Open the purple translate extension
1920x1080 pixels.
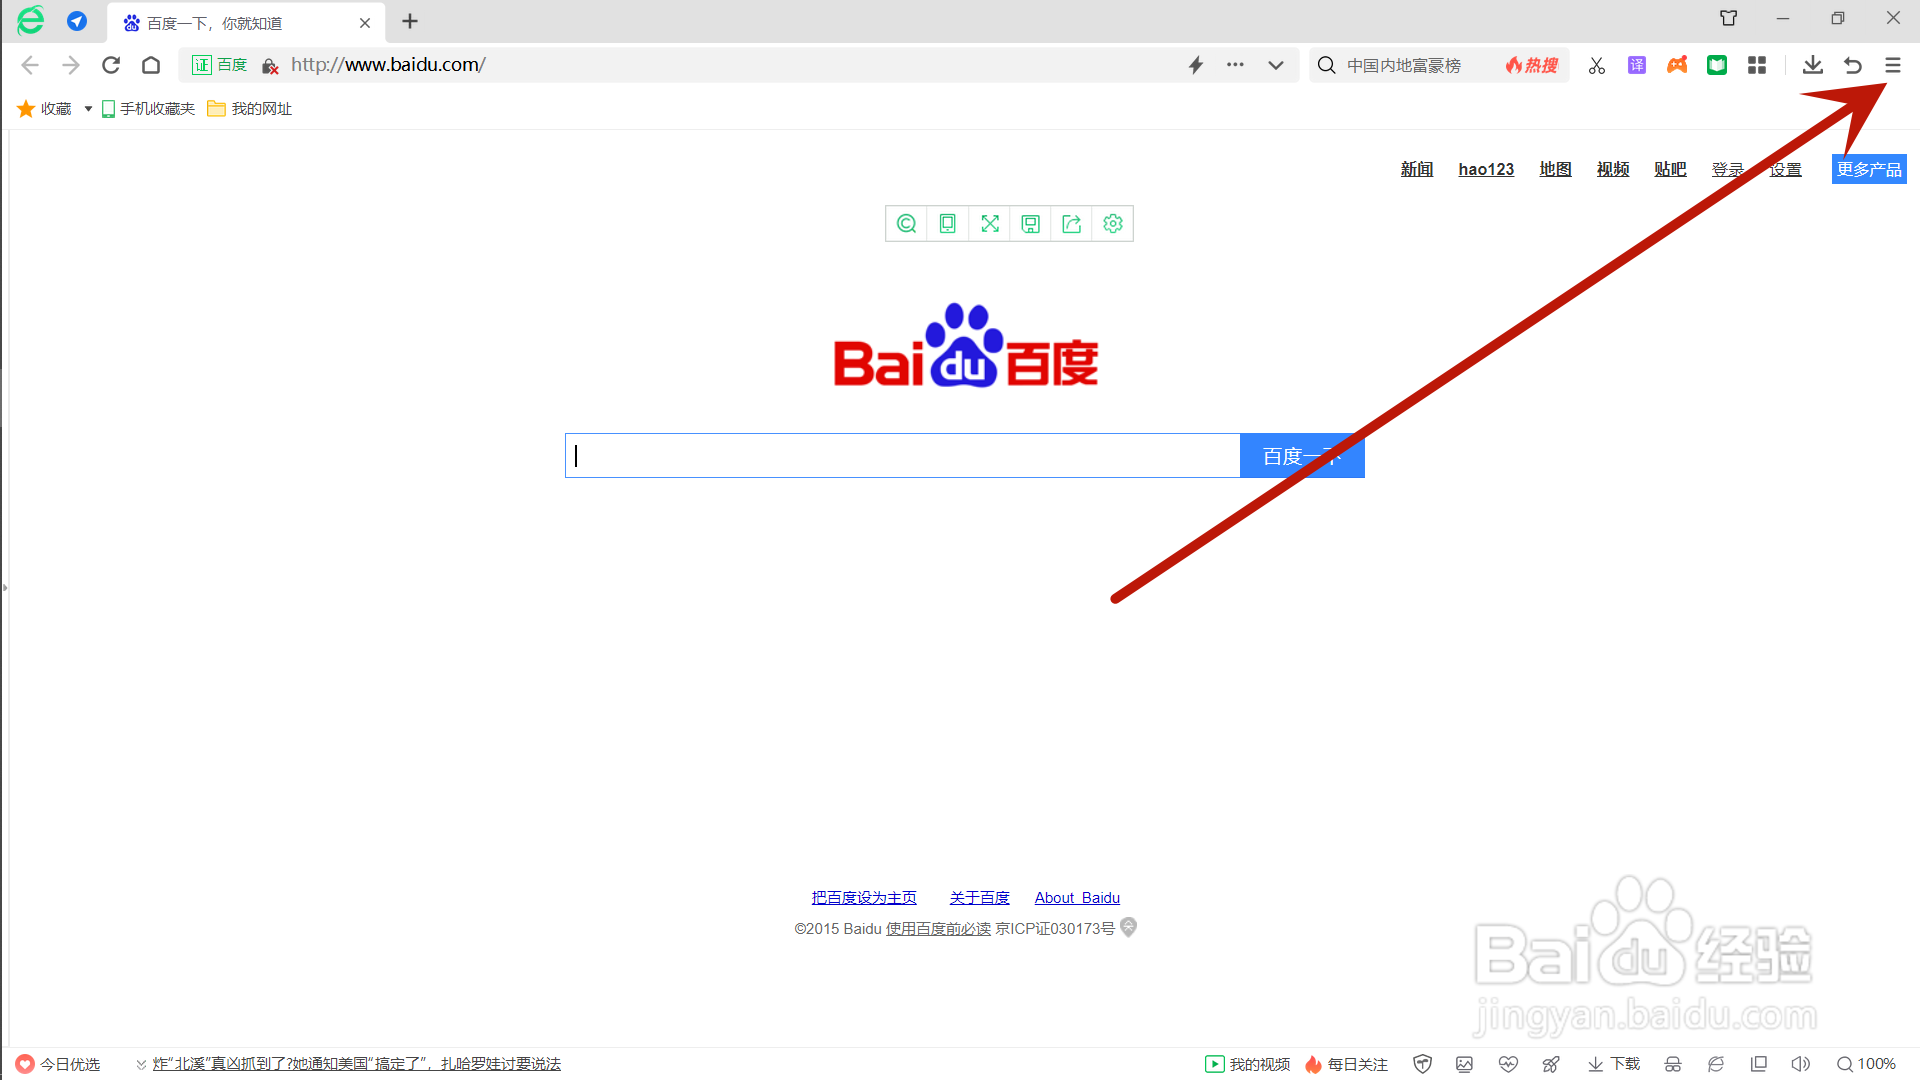coord(1637,65)
